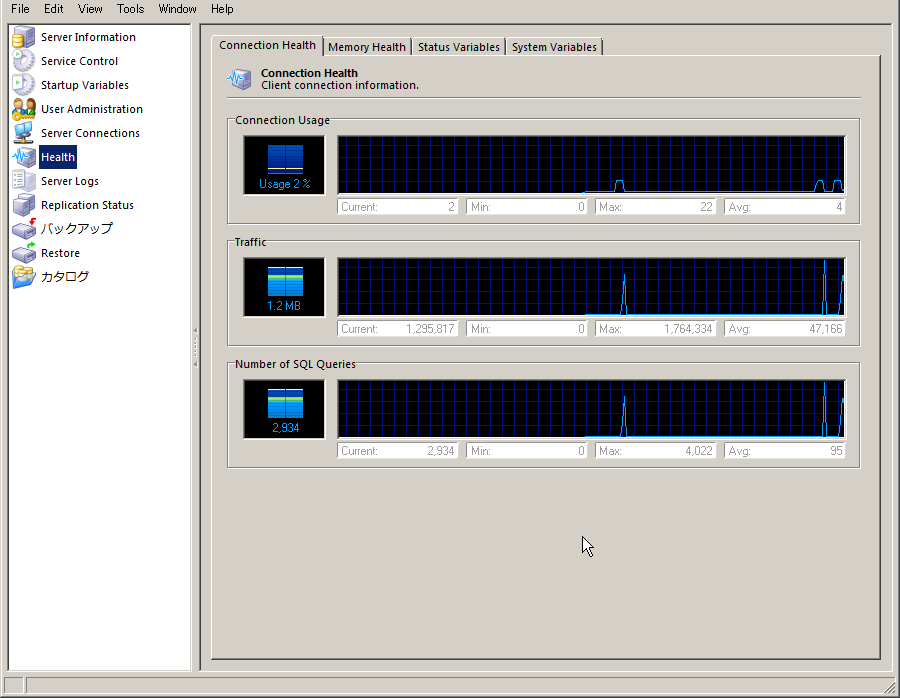
Task: Click the Startup Variables icon
Action: (24, 85)
